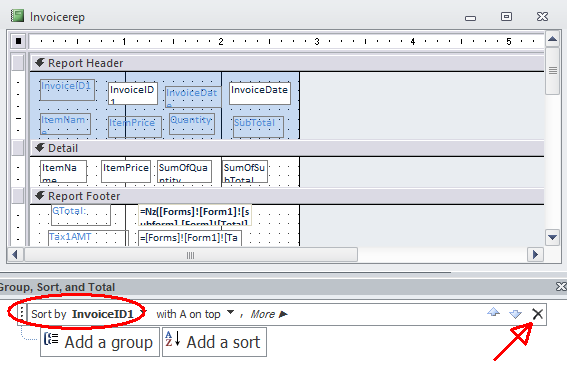
Task: Delete the Sort by InvoiceID1 row with X
Action: [x=537, y=314]
